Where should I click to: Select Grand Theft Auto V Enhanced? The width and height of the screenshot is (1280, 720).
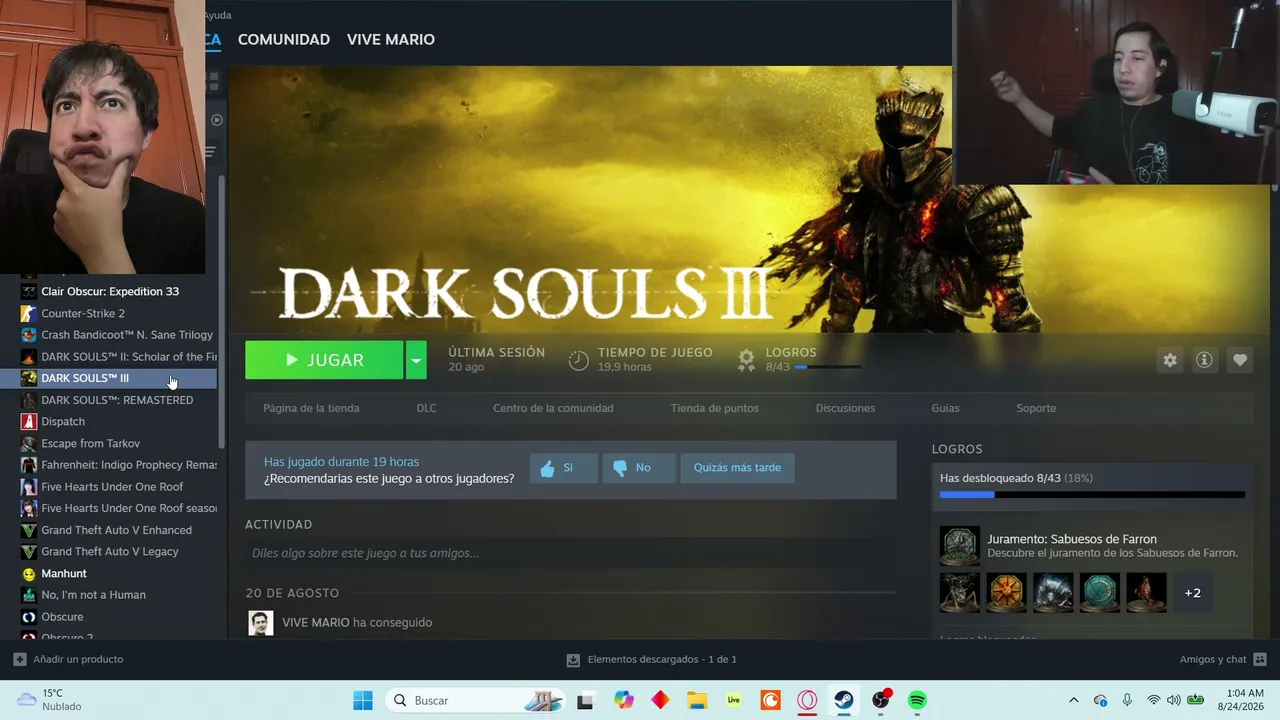[118, 530]
